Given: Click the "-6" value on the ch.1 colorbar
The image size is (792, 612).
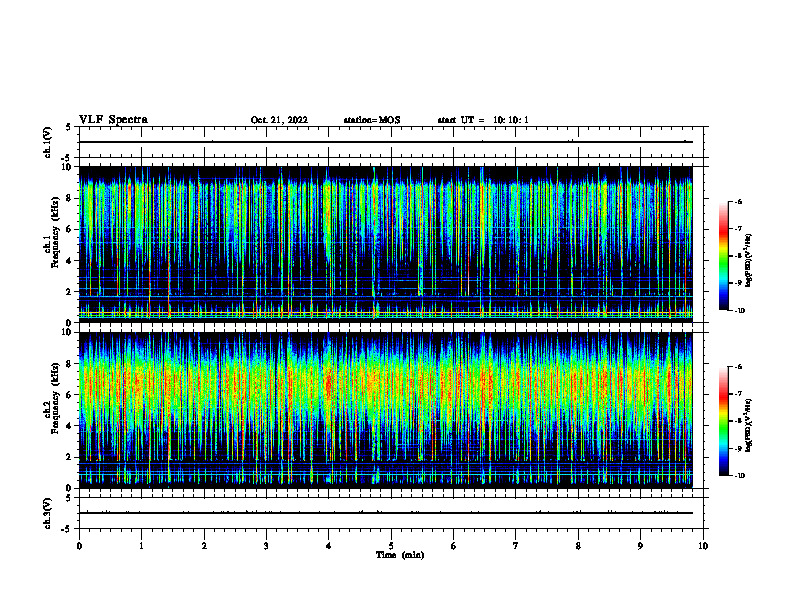Looking at the screenshot, I should (738, 201).
